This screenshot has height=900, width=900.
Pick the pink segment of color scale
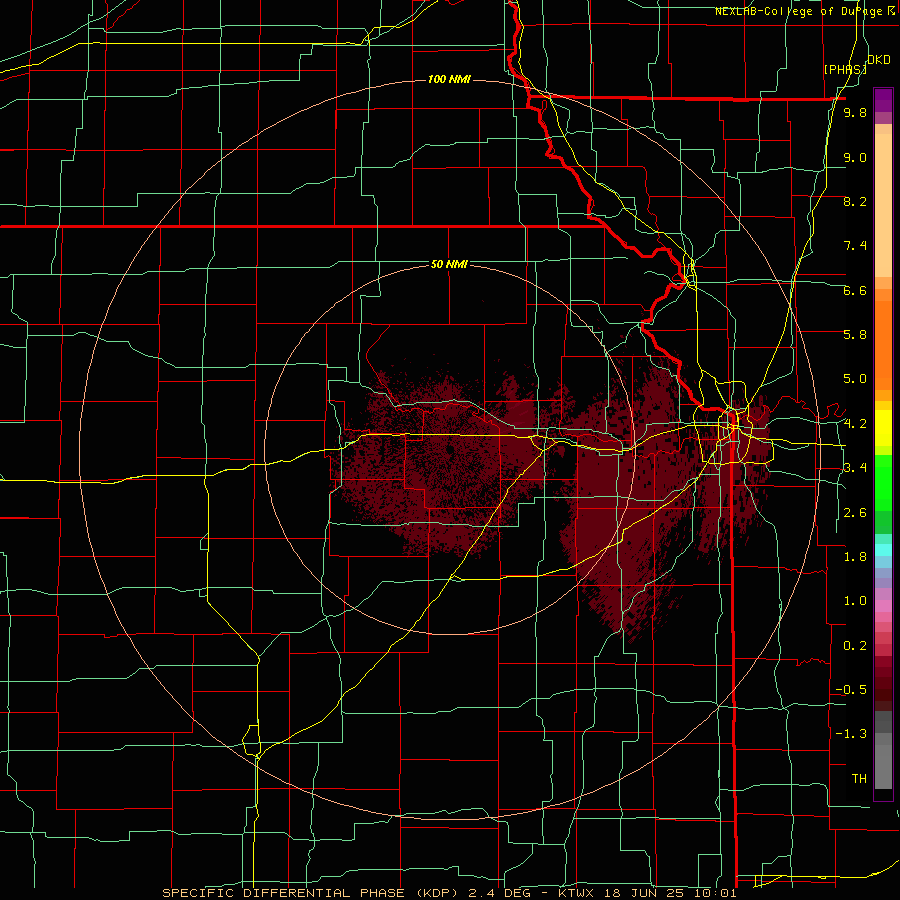883,606
